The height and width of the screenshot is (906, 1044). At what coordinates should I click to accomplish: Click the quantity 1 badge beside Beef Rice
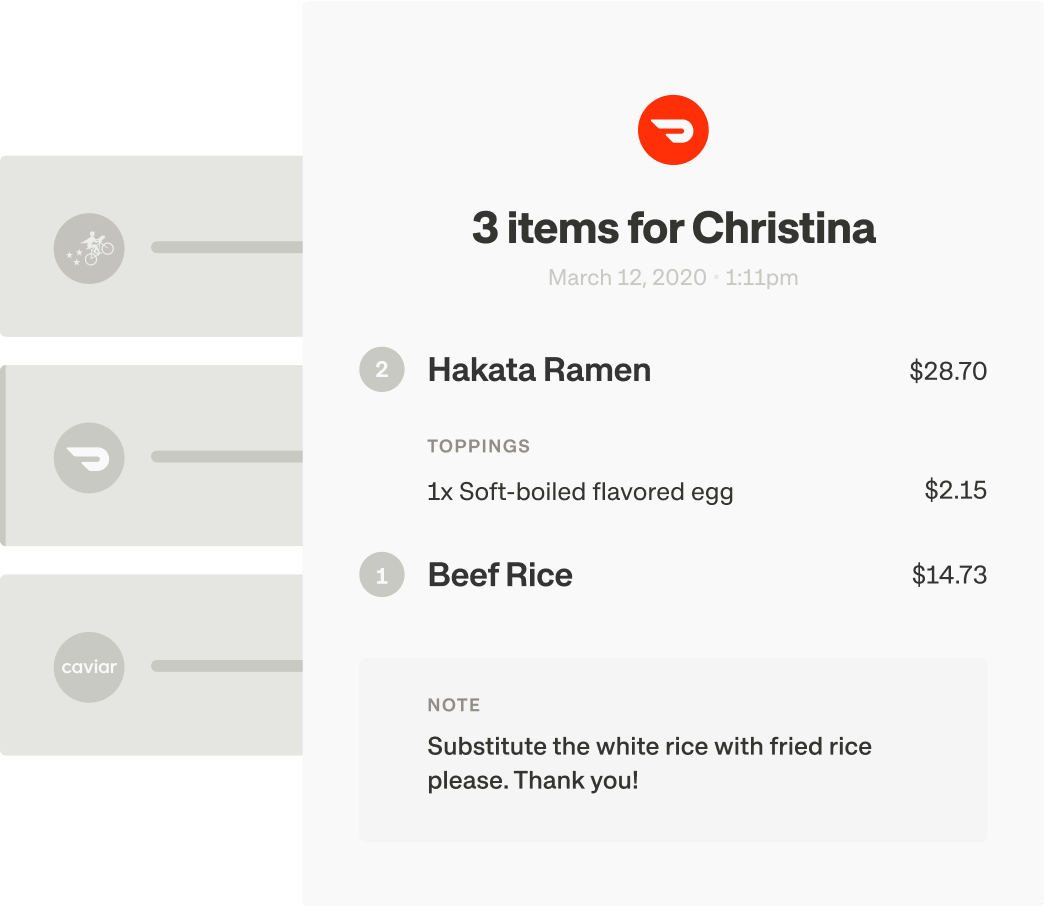(382, 574)
